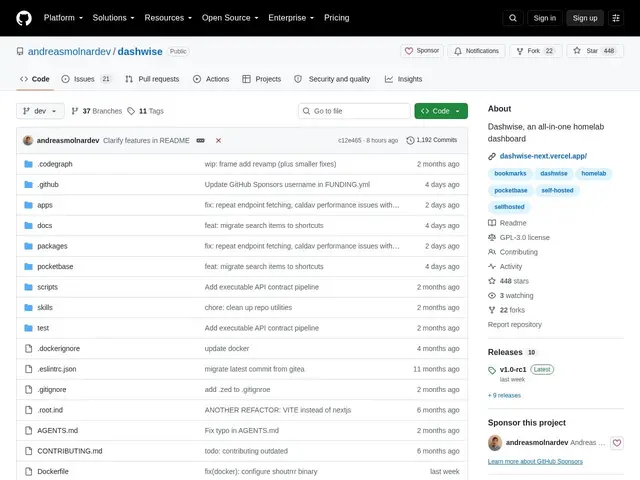Show the + 9 releases link

click(504, 396)
